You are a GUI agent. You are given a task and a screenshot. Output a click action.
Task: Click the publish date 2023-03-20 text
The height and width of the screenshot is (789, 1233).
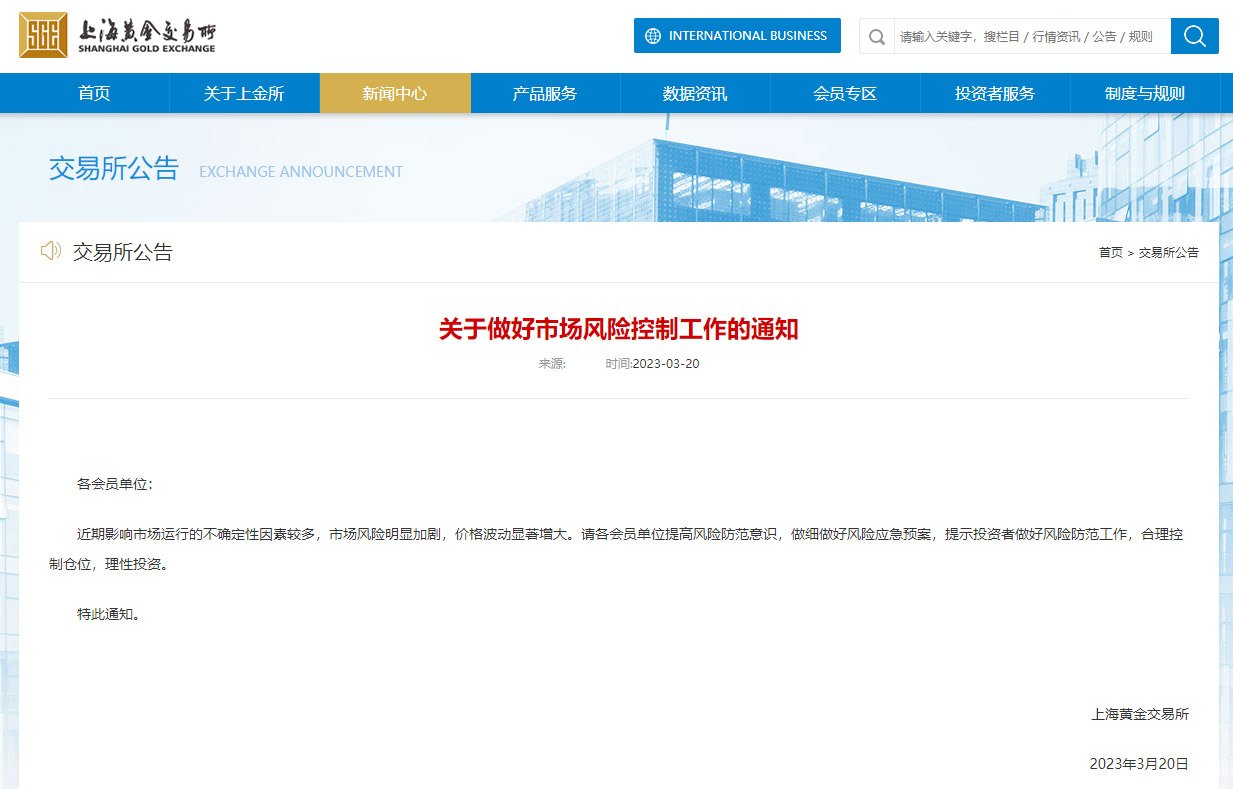pyautogui.click(x=666, y=364)
